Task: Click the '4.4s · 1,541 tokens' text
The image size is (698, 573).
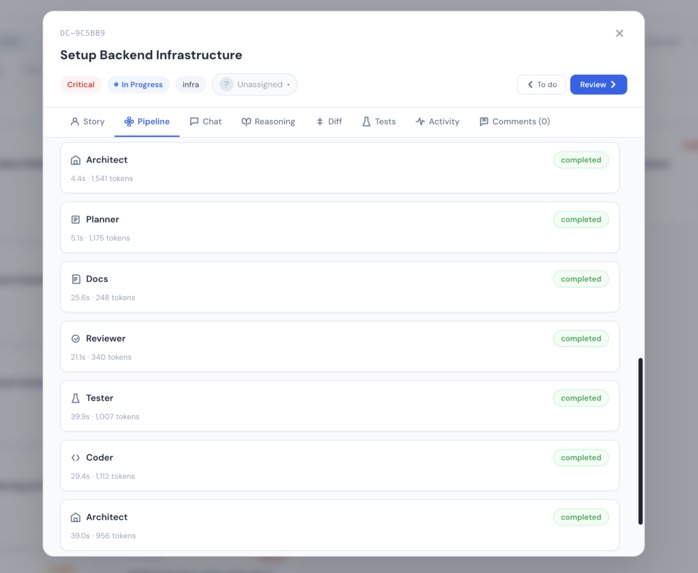Action: 102,179
